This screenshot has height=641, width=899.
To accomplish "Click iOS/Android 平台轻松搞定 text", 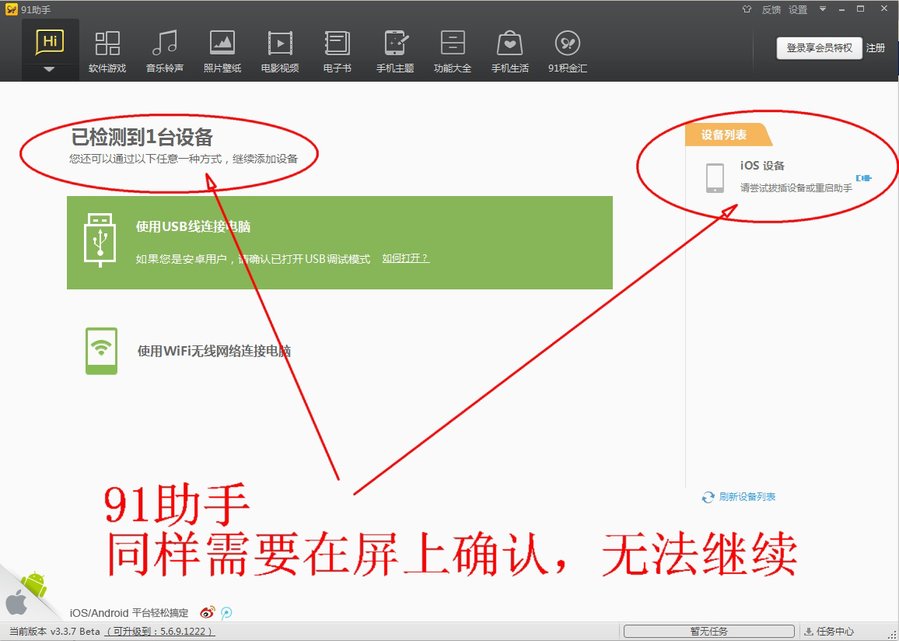I will pyautogui.click(x=129, y=613).
